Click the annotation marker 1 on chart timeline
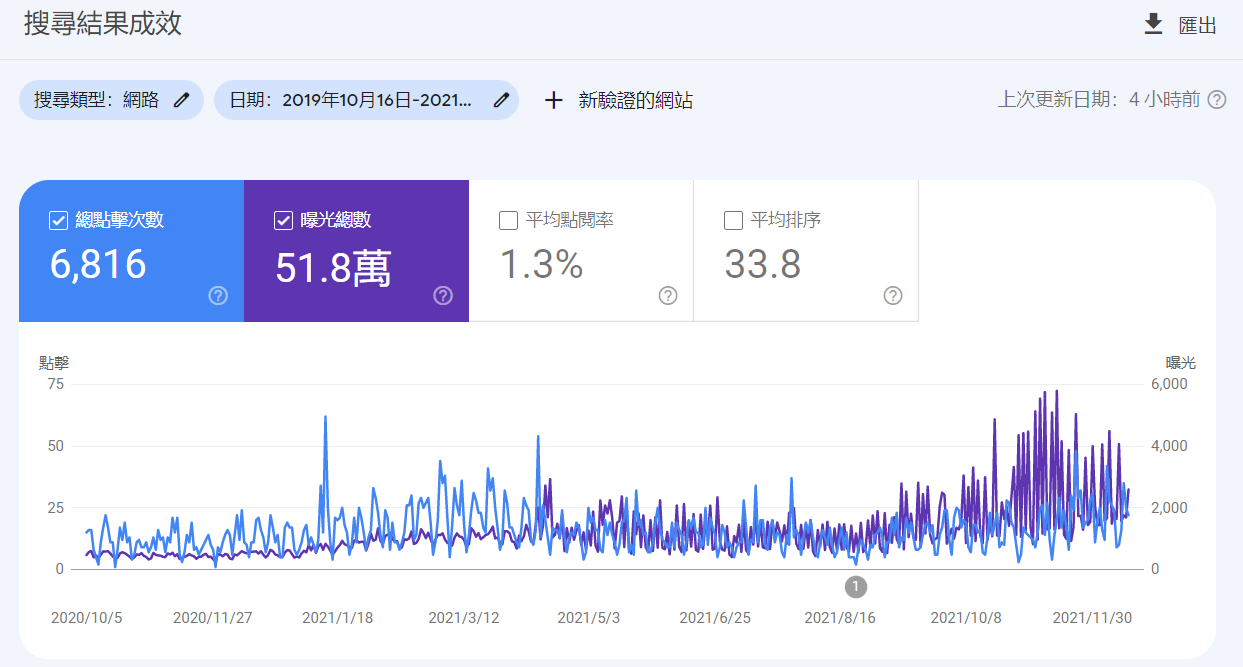 856,587
